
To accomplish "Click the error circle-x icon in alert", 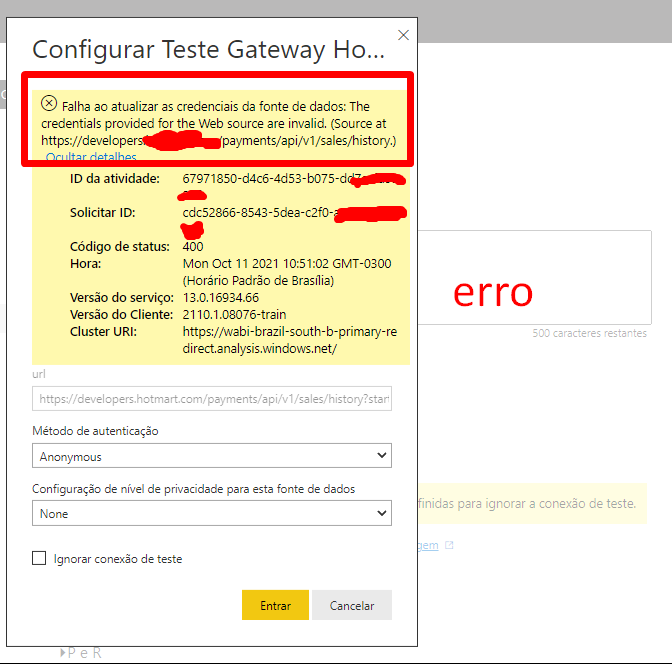I will (x=49, y=103).
